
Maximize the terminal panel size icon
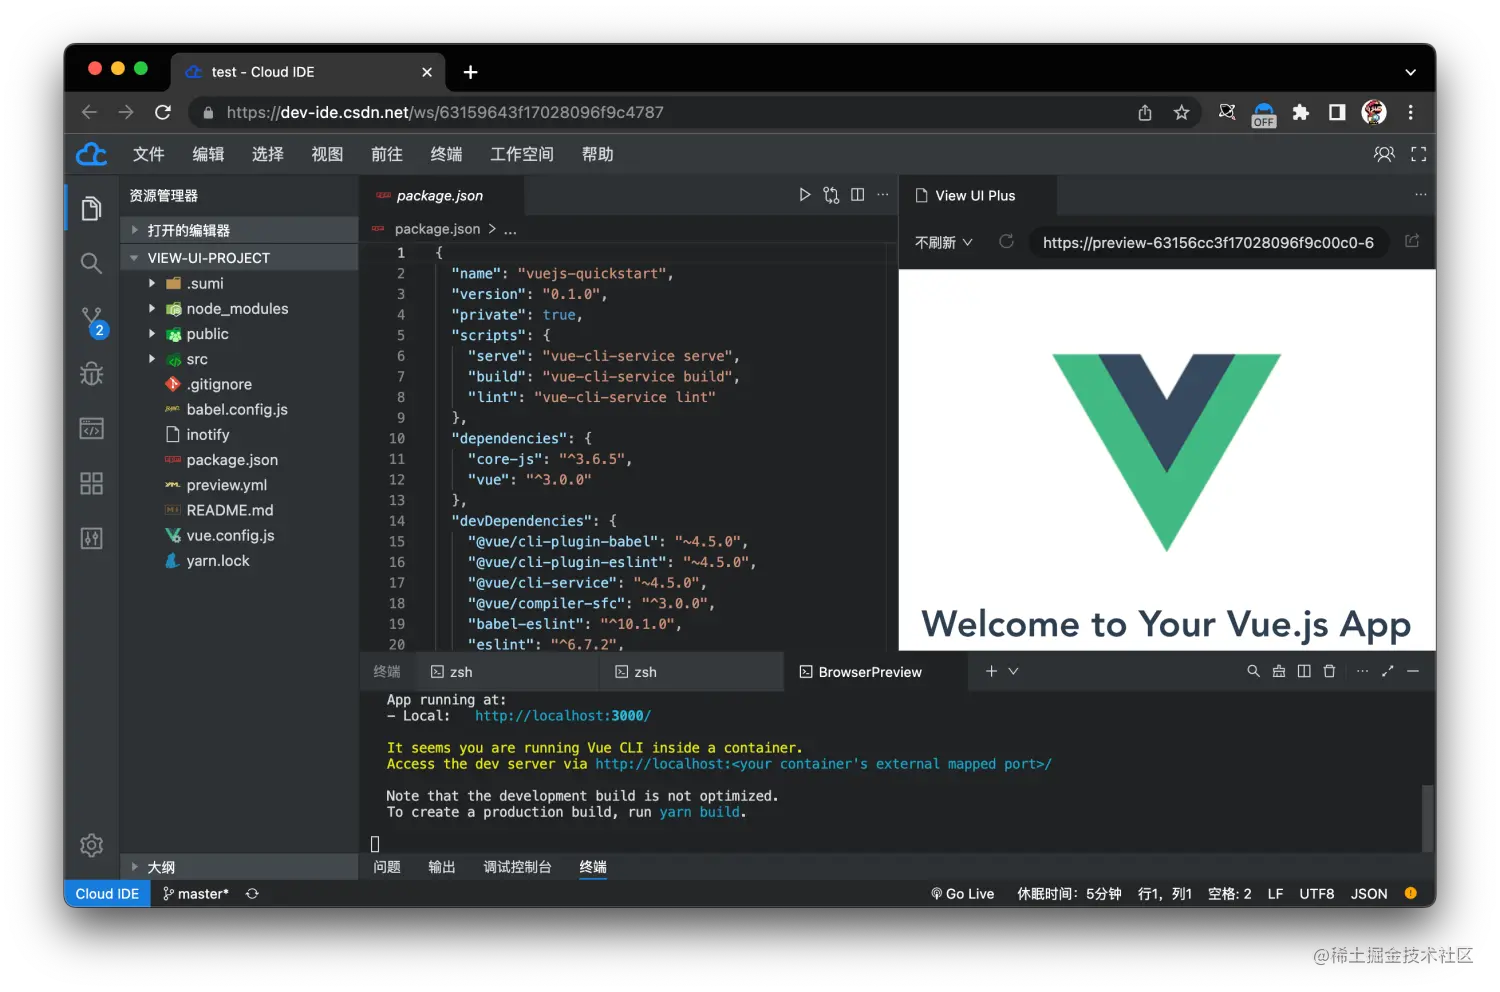[x=1387, y=671]
